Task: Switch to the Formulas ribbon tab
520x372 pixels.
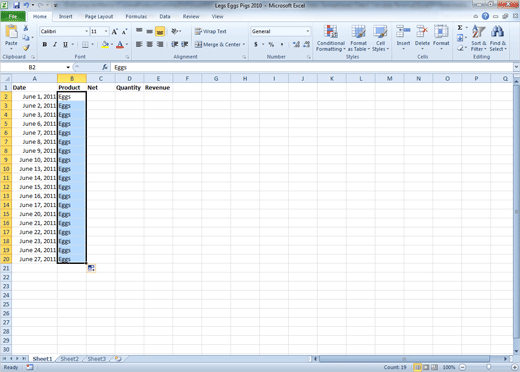Action: coord(136,16)
